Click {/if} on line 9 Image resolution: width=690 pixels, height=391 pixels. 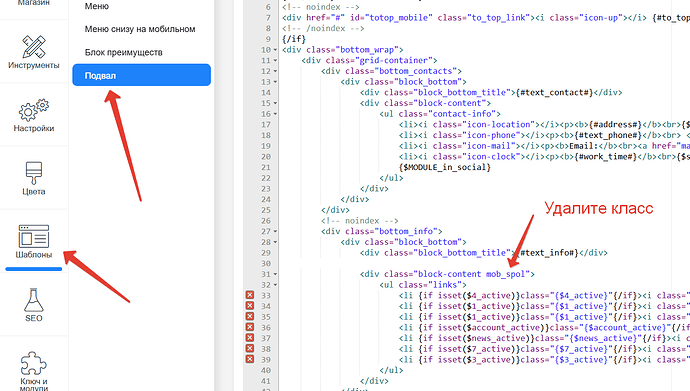click(294, 39)
